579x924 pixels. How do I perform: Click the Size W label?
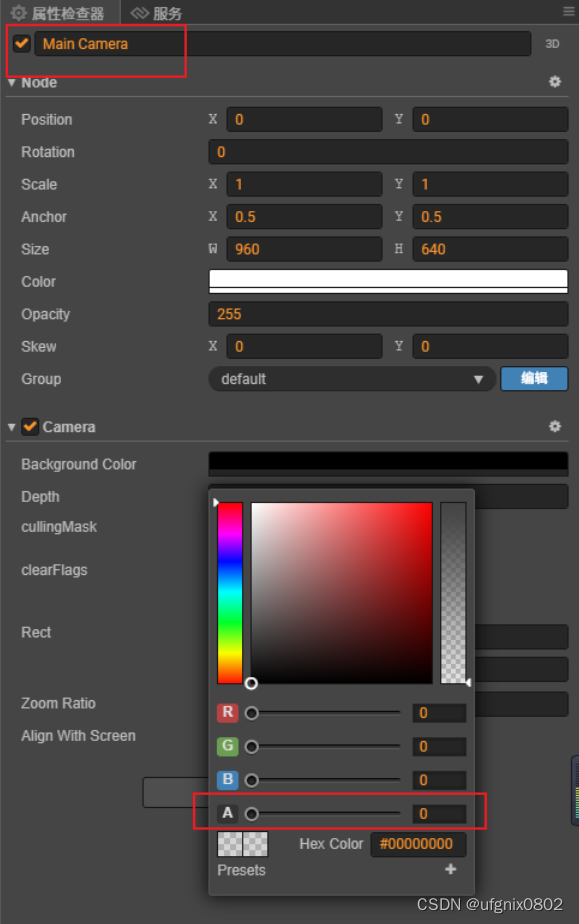(x=213, y=249)
